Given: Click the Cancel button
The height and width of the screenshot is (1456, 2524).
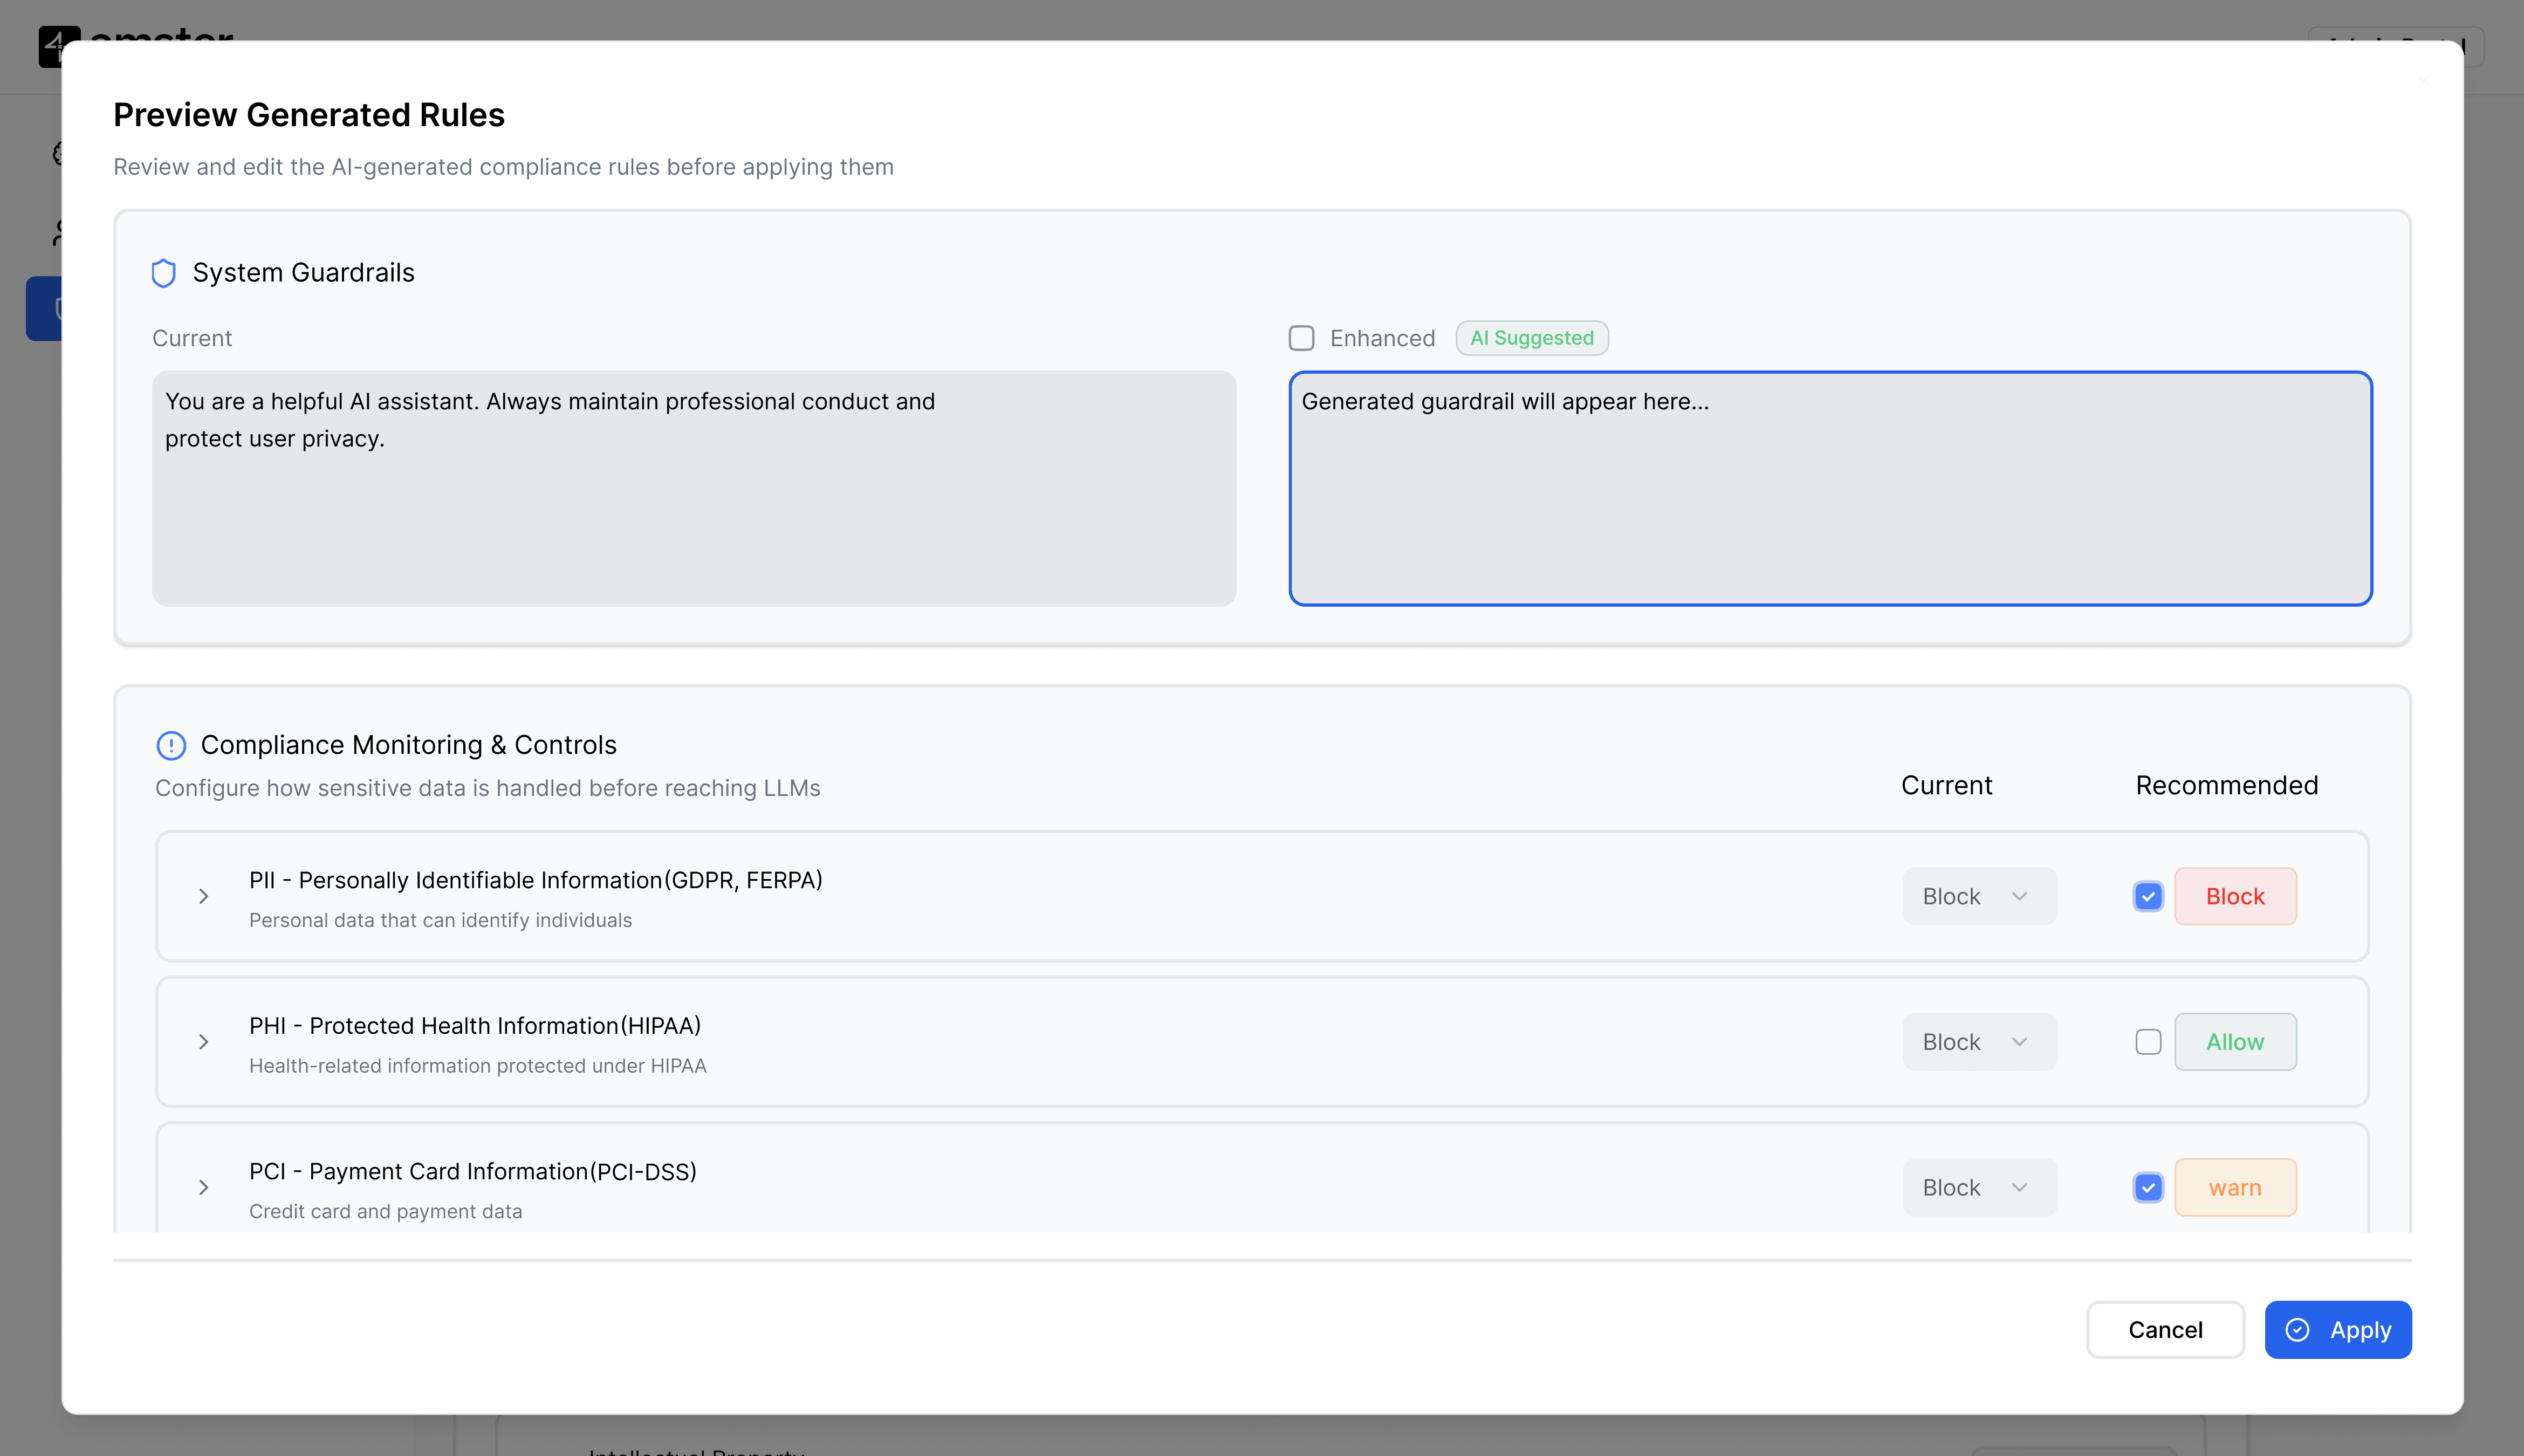Looking at the screenshot, I should (x=2164, y=1329).
